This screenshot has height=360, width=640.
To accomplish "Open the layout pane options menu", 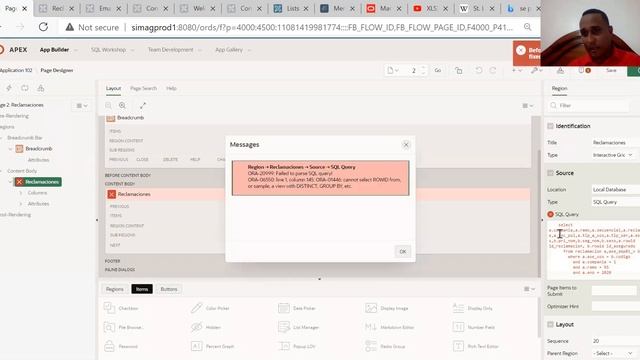I will click(x=528, y=106).
